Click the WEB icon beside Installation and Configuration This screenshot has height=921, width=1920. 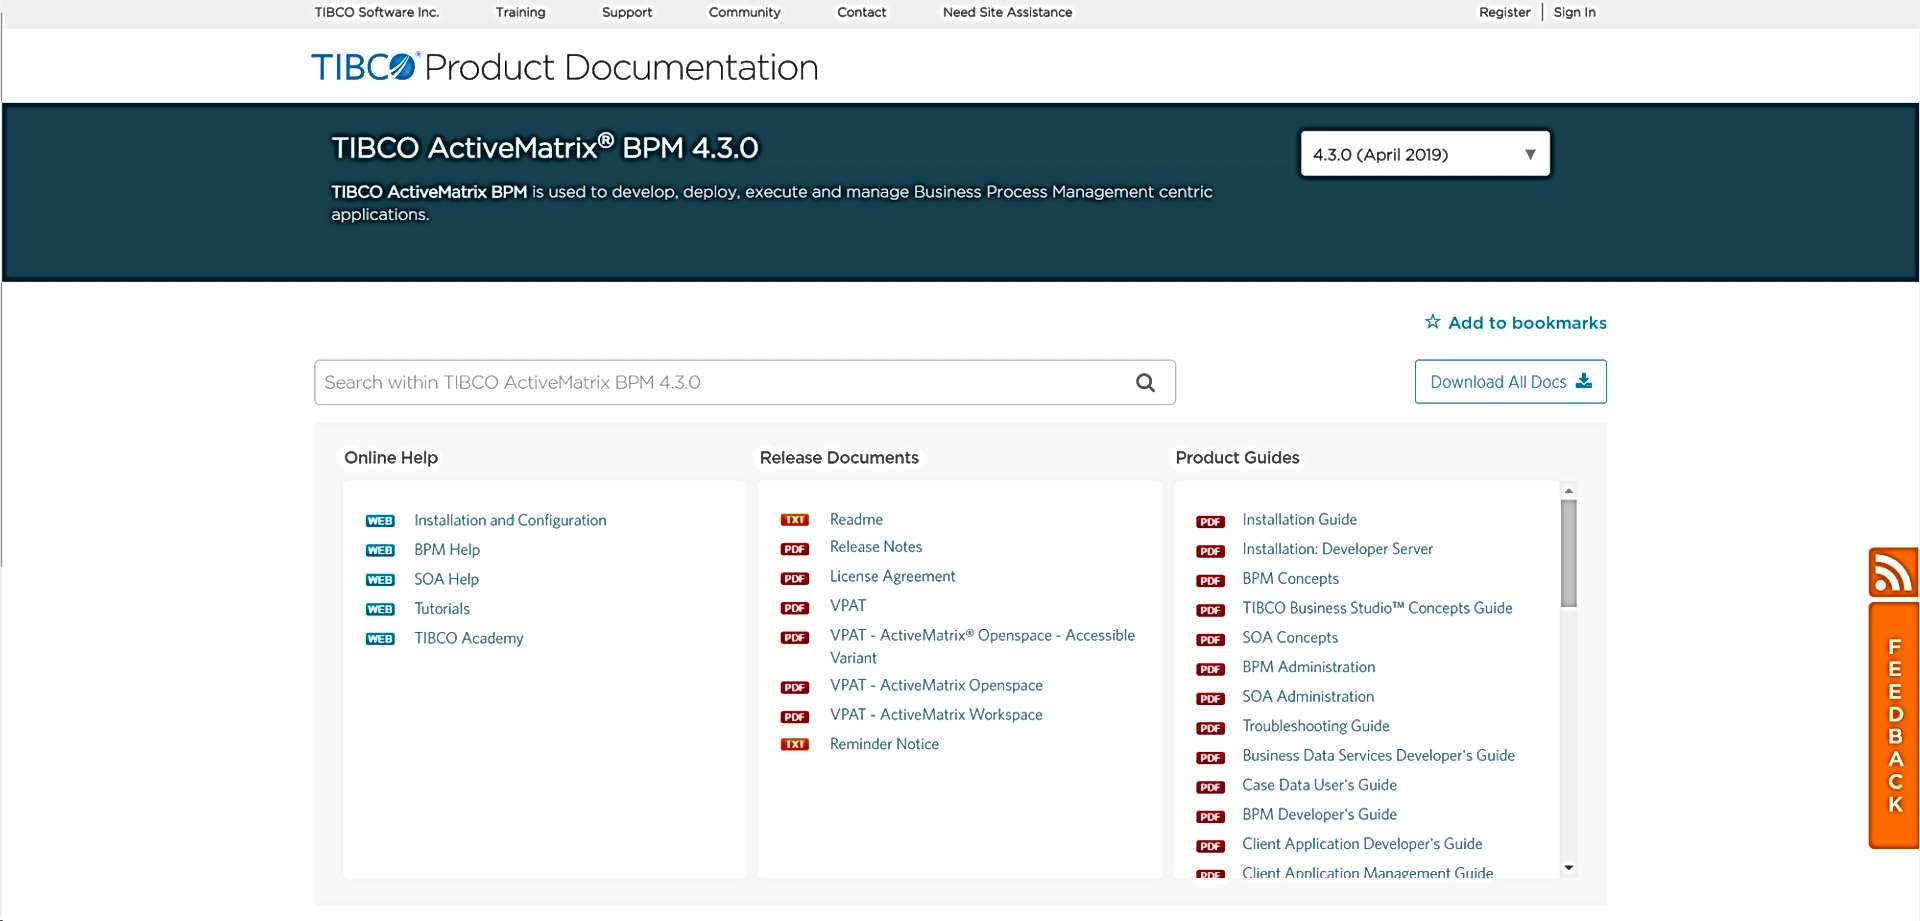coord(380,521)
